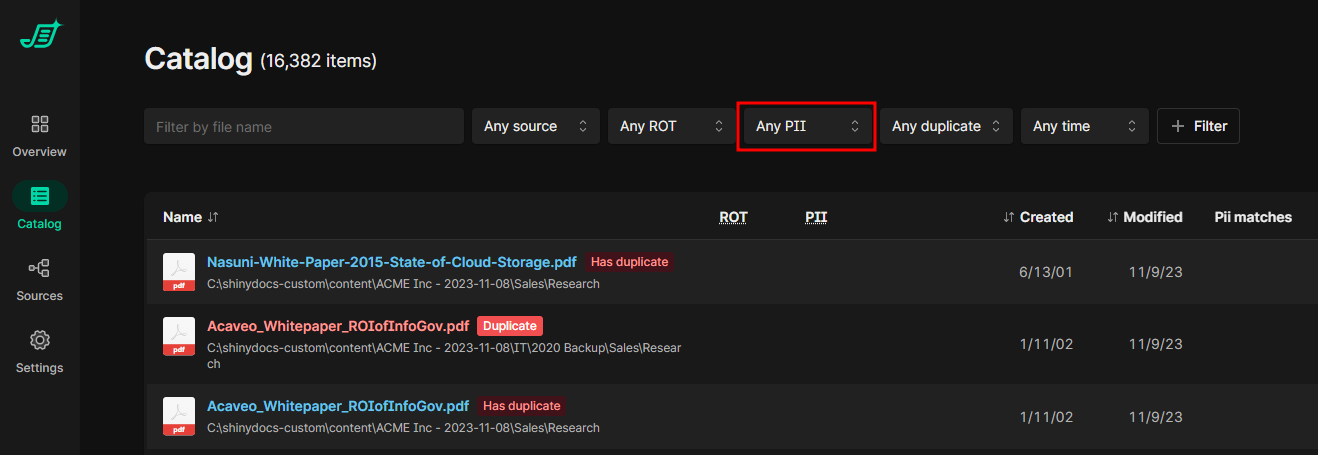Screen dimensions: 1318x455
Task: Click the sort arrows beside Name column
Action: (x=213, y=217)
